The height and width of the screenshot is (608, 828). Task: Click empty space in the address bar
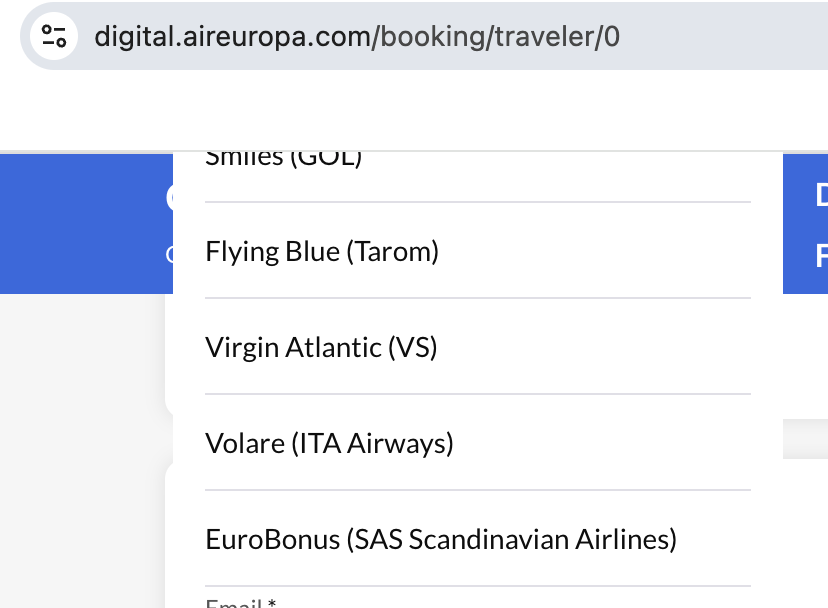[x=720, y=37]
